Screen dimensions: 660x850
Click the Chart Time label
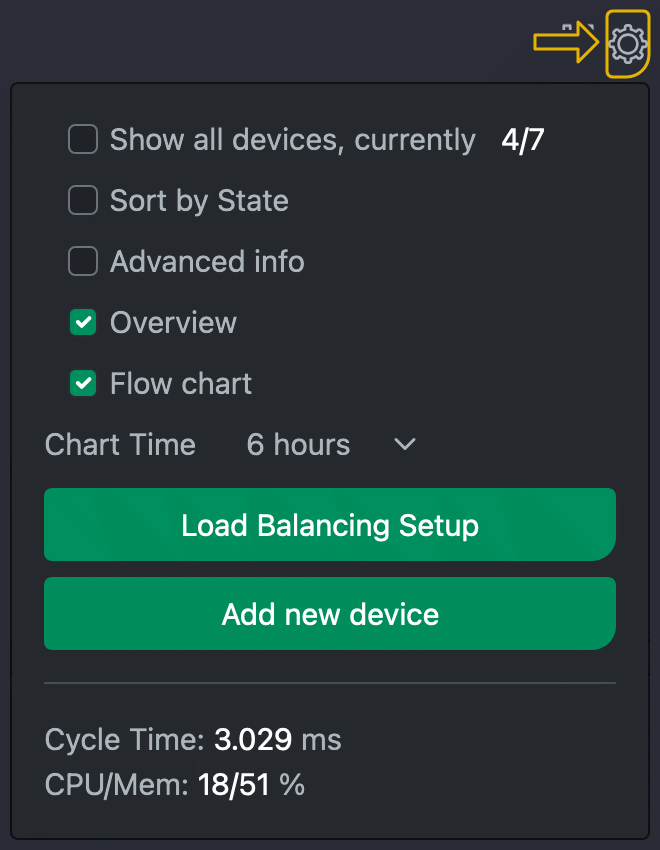click(x=119, y=444)
